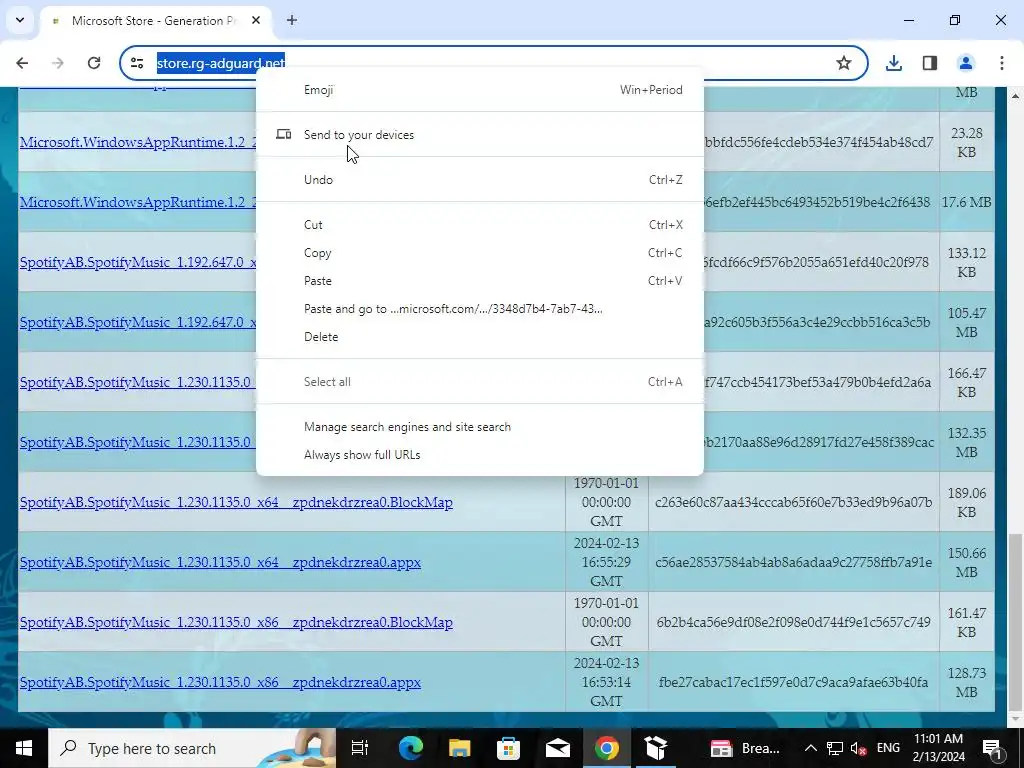This screenshot has height=768, width=1024.
Task: Choose Always show full URLs
Action: (x=480, y=455)
